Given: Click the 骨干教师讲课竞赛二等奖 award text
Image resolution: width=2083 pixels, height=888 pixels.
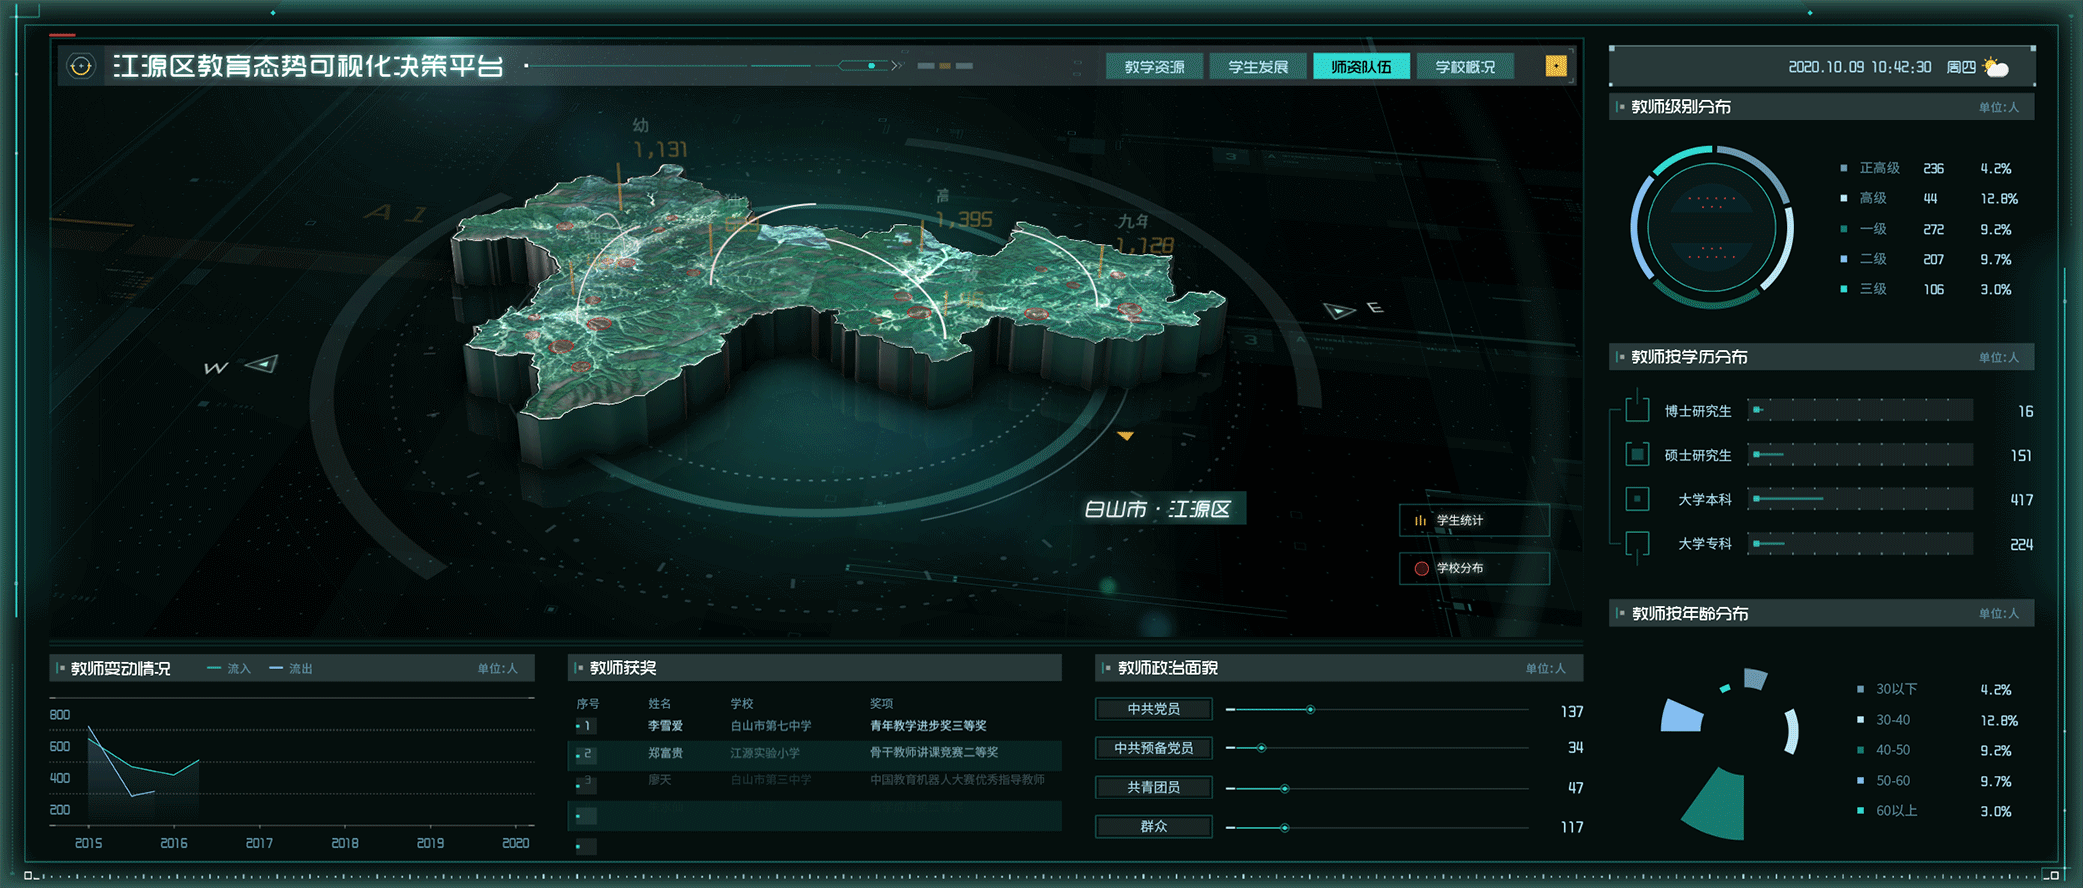Looking at the screenshot, I should click(934, 753).
